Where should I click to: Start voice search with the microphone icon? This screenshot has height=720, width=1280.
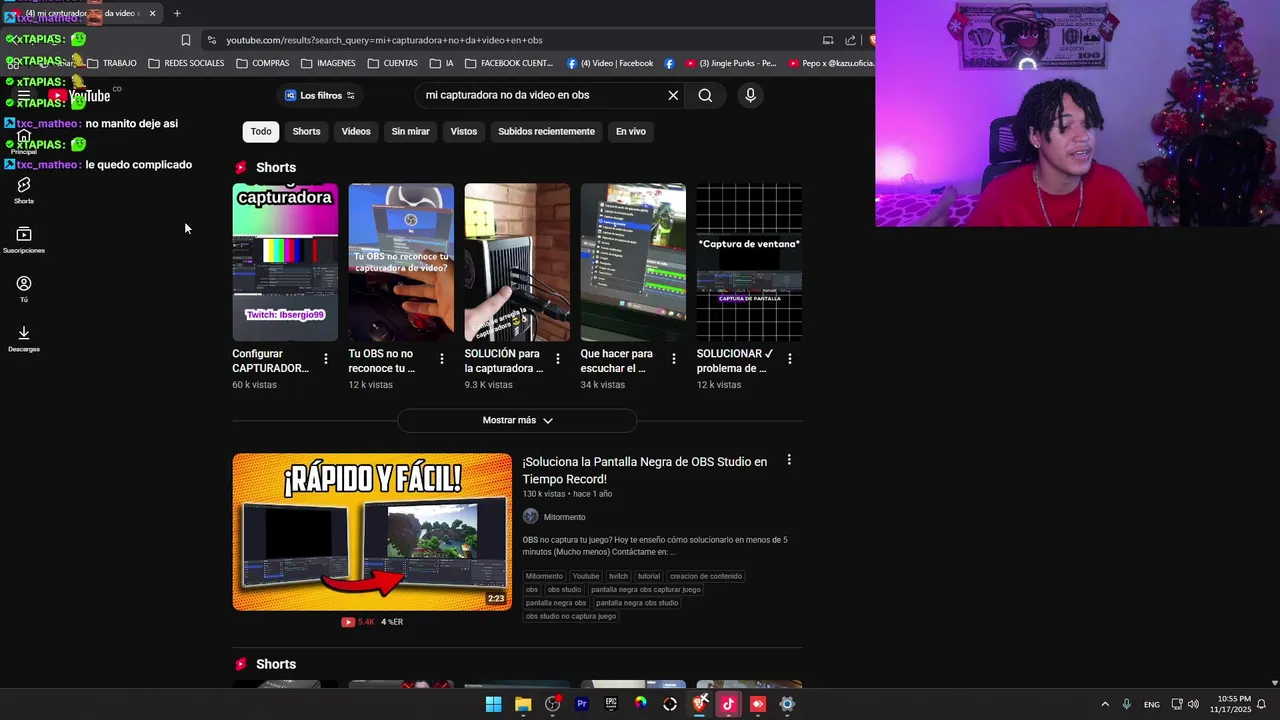750,95
